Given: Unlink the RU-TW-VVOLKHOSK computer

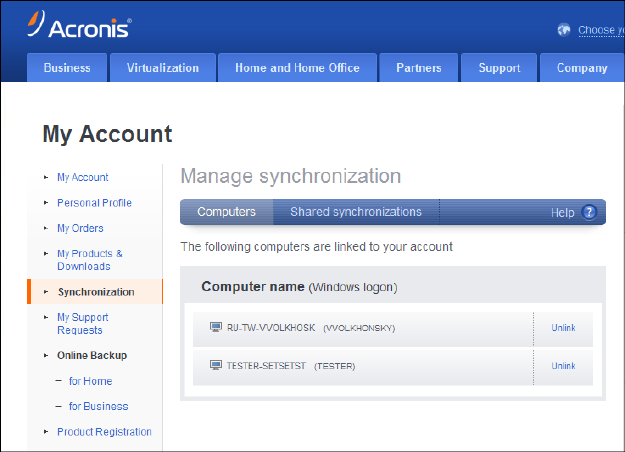Looking at the screenshot, I should (x=563, y=327).
